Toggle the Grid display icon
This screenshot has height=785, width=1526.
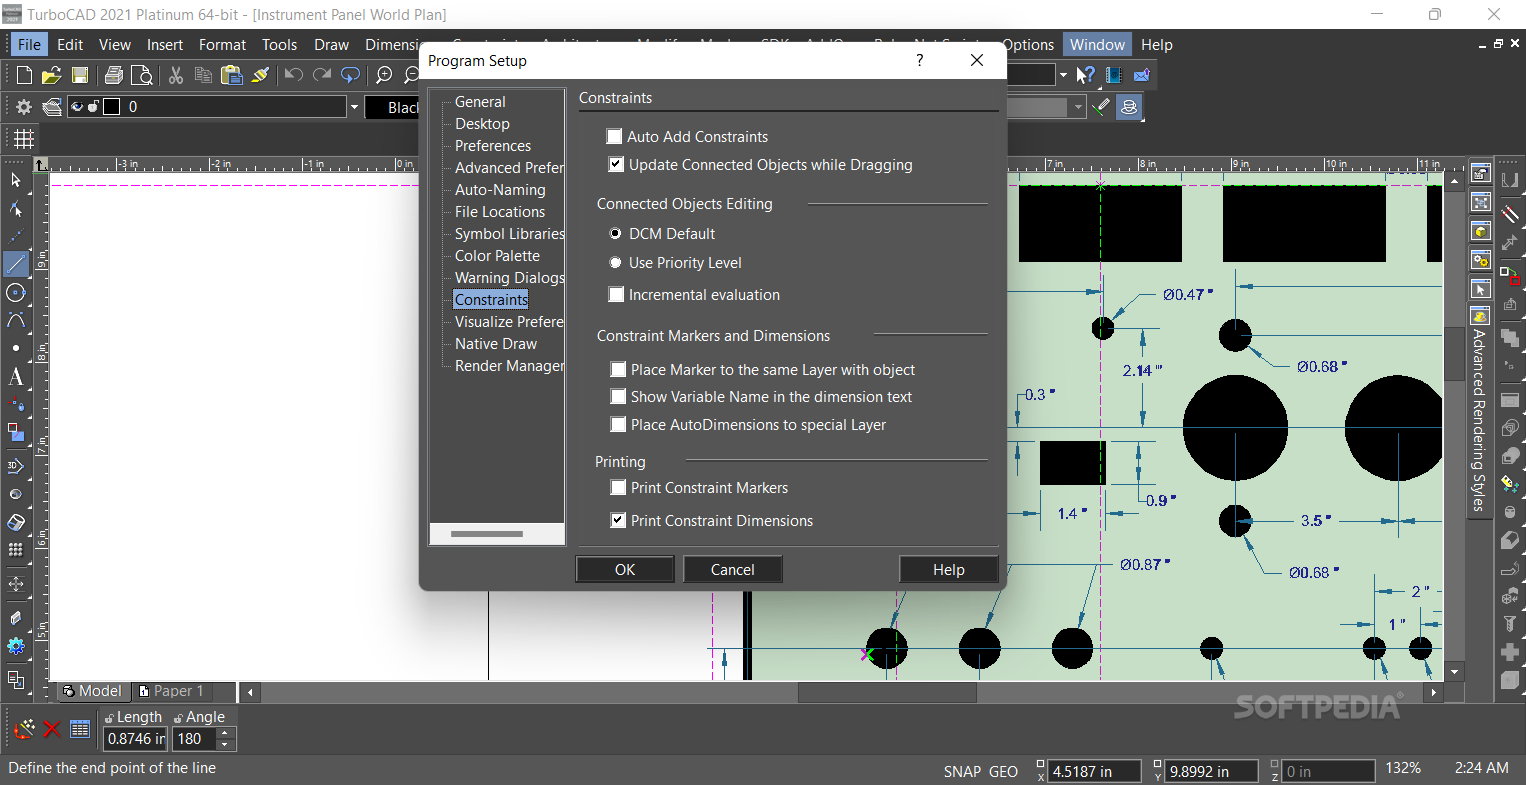24,138
